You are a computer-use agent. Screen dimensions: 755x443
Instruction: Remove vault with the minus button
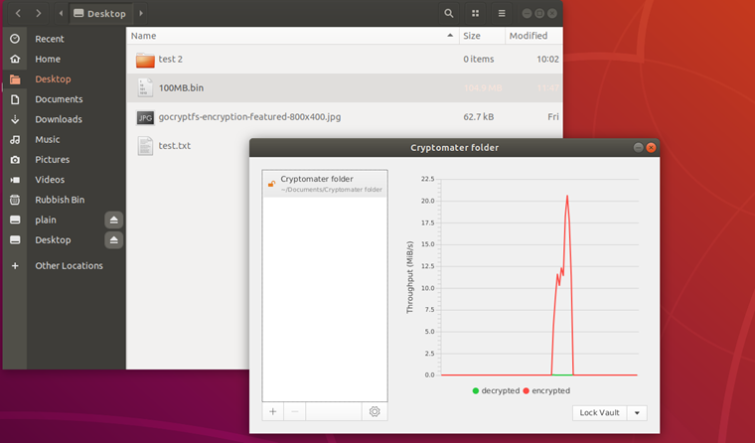click(x=295, y=412)
